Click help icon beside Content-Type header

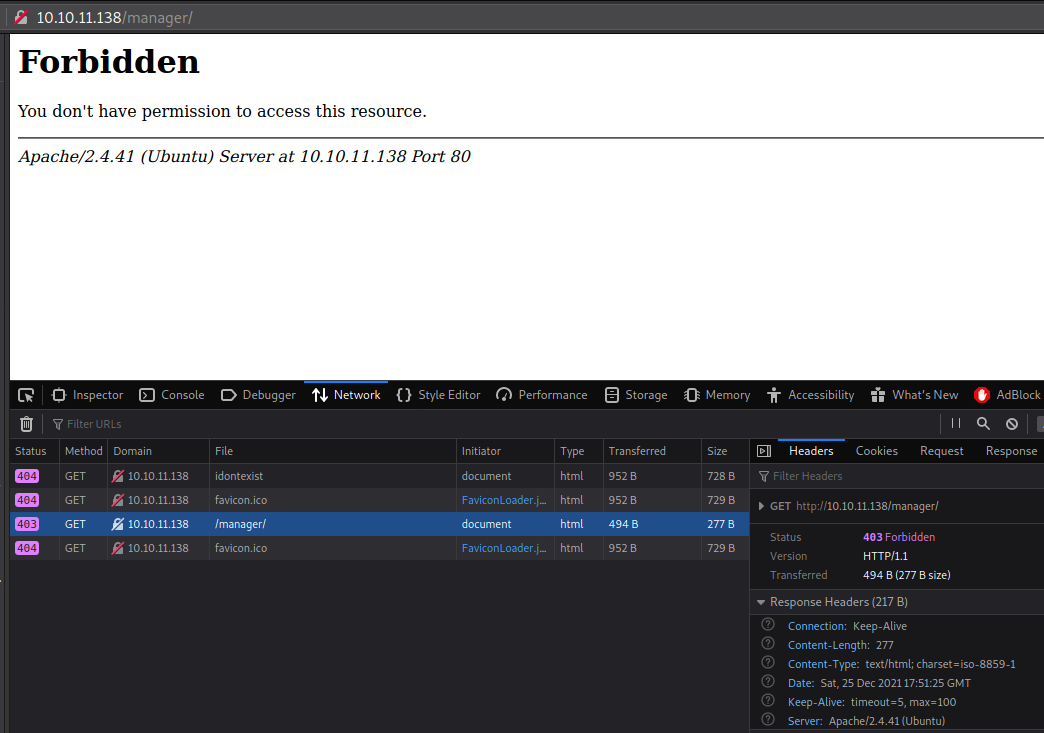768,663
